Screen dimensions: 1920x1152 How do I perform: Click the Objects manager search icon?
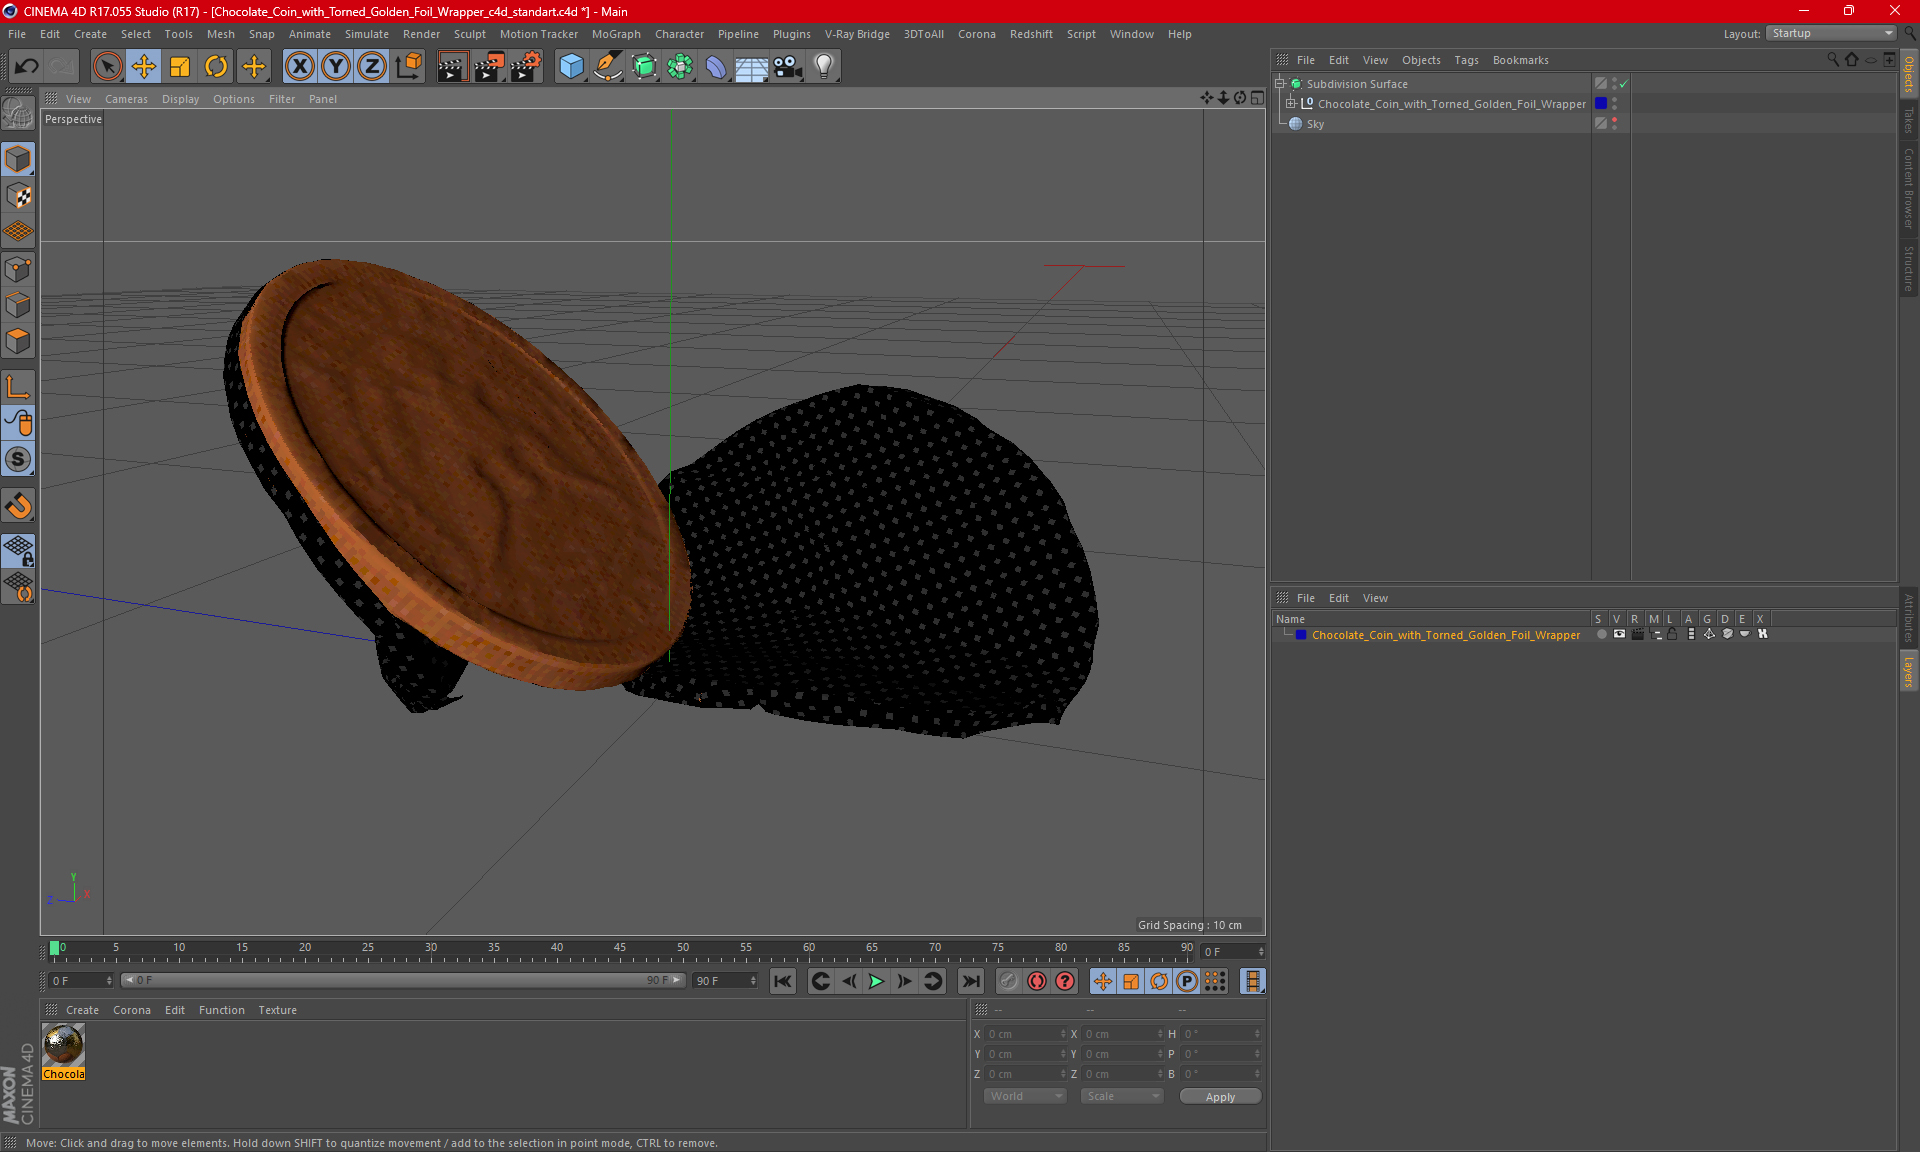1833,60
